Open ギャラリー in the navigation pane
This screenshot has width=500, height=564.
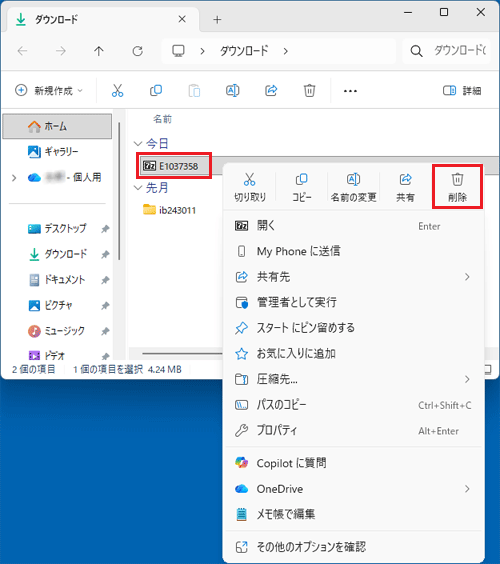[x=57, y=152]
